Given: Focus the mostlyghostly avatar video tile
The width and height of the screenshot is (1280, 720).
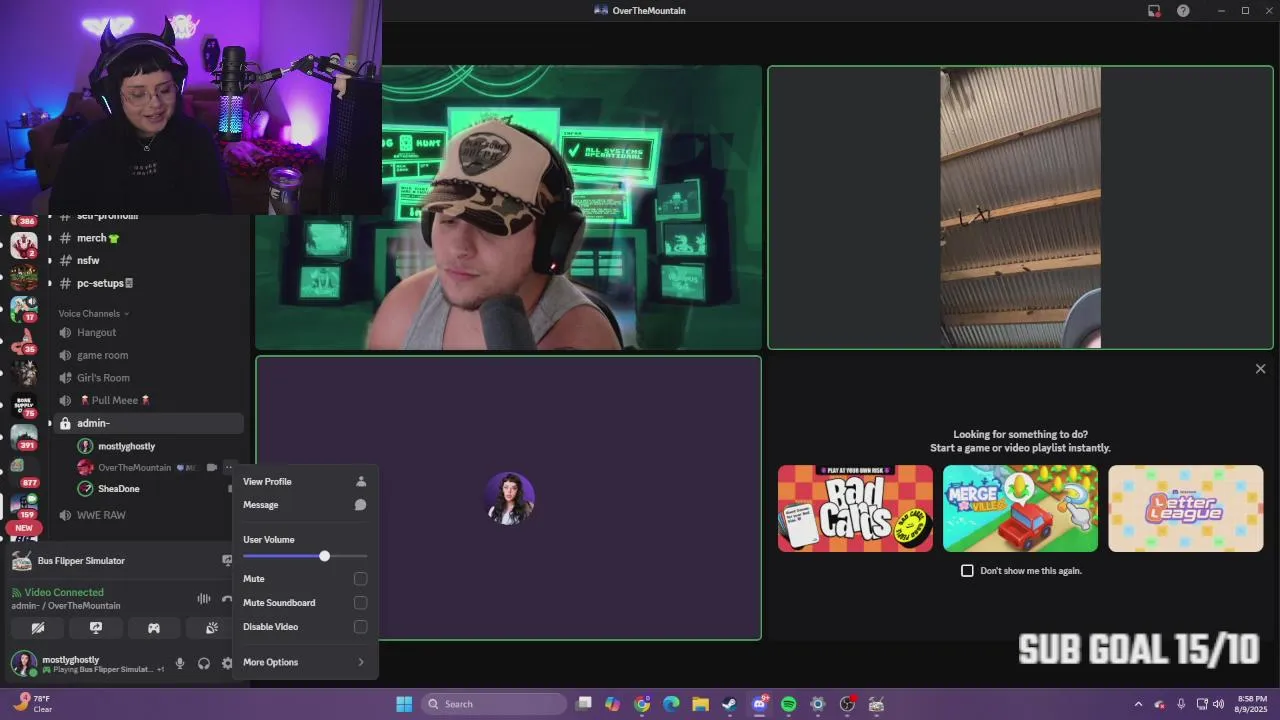Looking at the screenshot, I should coord(509,498).
